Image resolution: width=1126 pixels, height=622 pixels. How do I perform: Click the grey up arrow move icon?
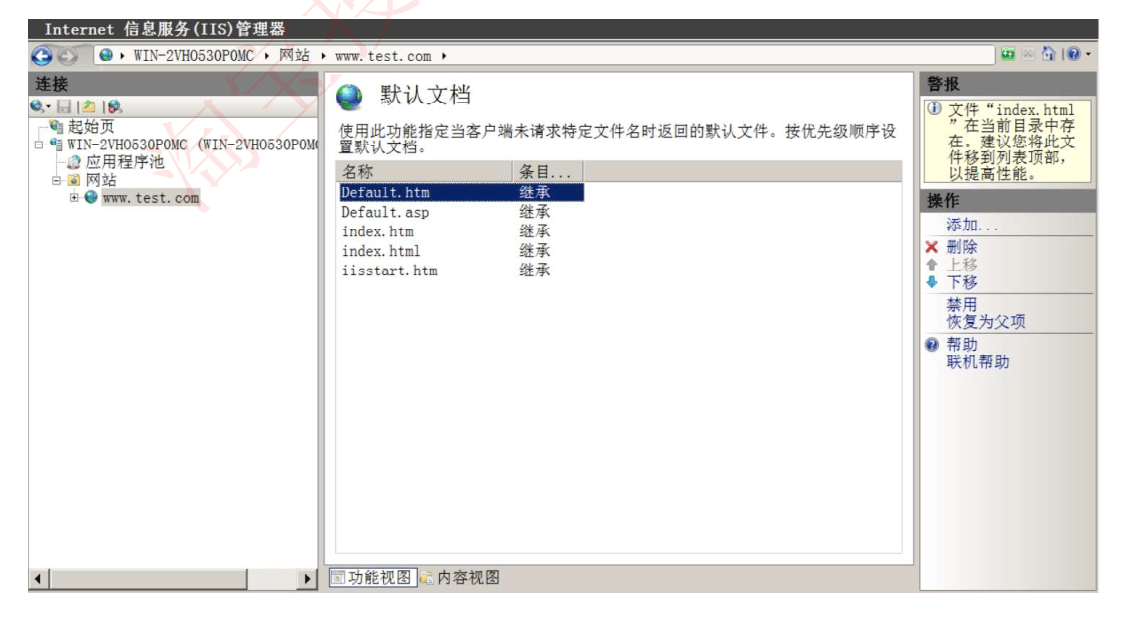(931, 264)
